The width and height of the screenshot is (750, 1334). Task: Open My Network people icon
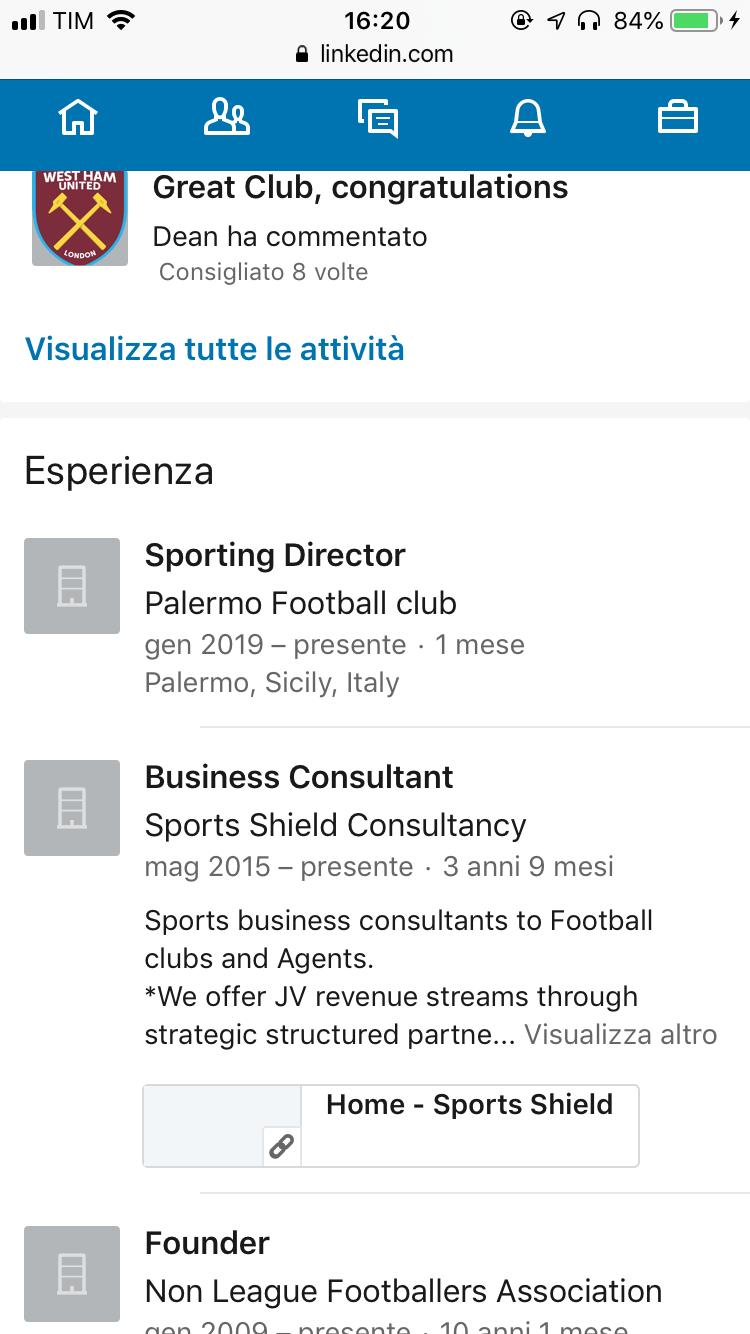227,118
